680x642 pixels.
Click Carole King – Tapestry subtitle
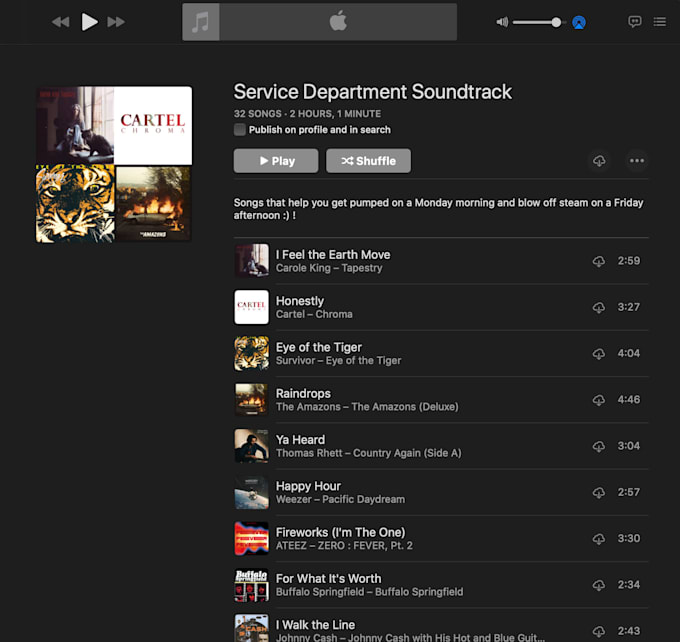tap(329, 268)
